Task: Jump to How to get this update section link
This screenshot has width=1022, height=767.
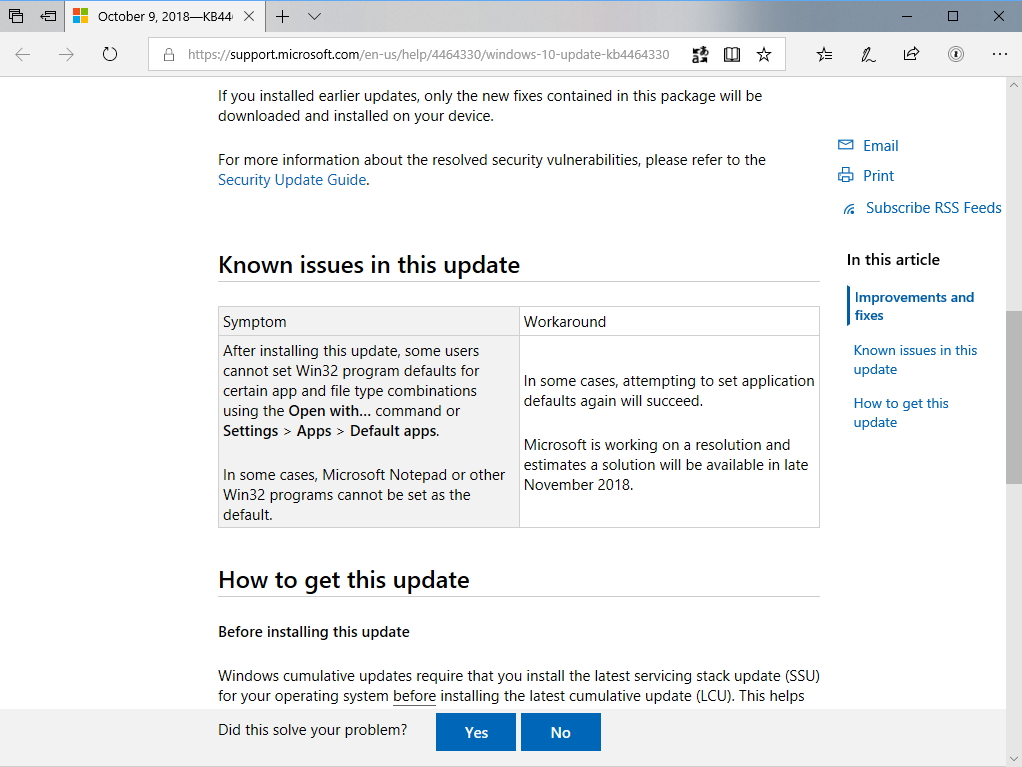Action: pos(901,412)
